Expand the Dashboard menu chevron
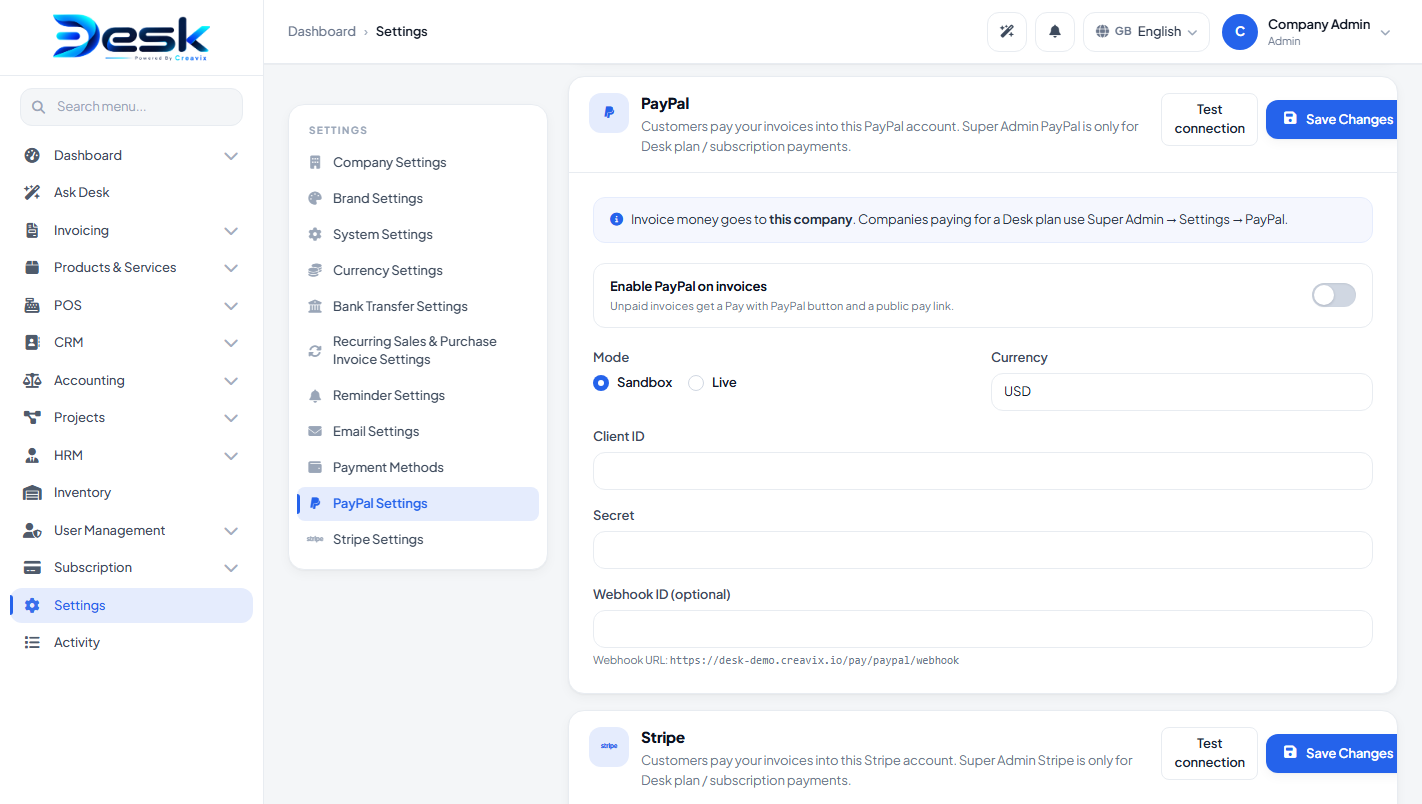The width and height of the screenshot is (1422, 804). point(231,156)
